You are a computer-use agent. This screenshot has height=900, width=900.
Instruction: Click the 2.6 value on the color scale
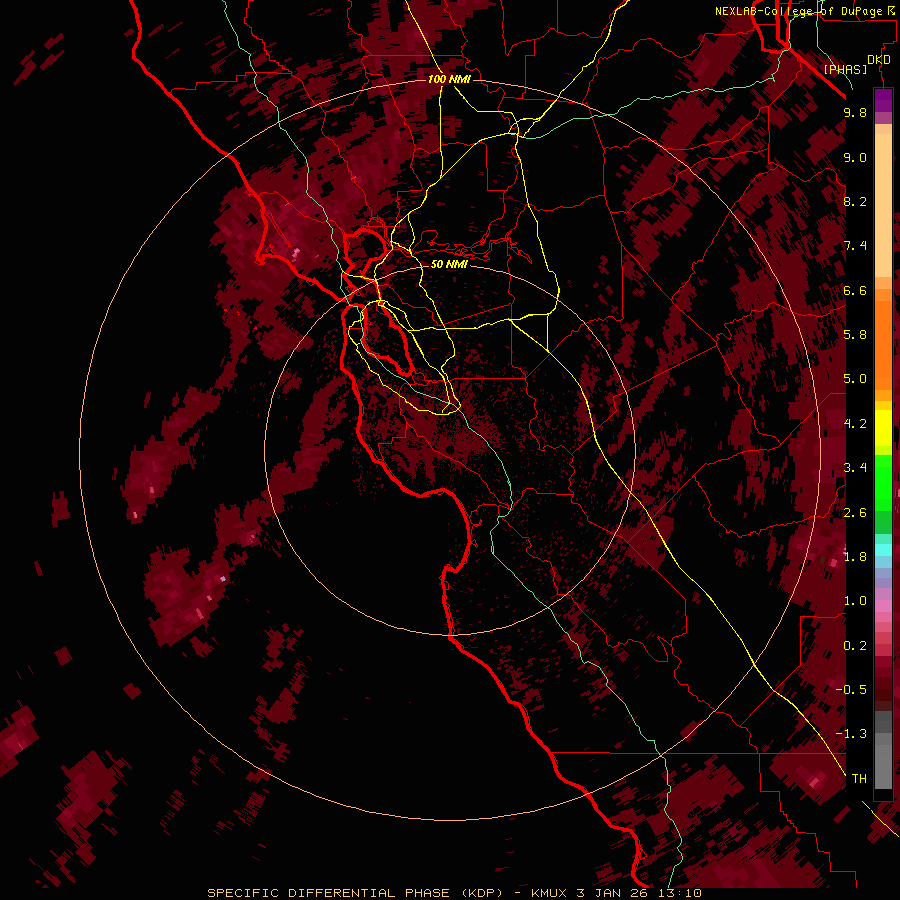coord(855,513)
